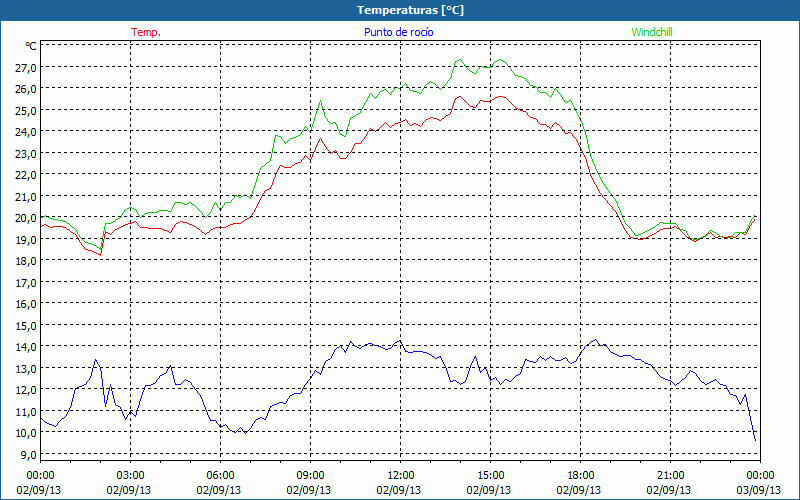Click the 18:00 time axis label
Screen dimensions: 800x500
pyautogui.click(x=581, y=476)
